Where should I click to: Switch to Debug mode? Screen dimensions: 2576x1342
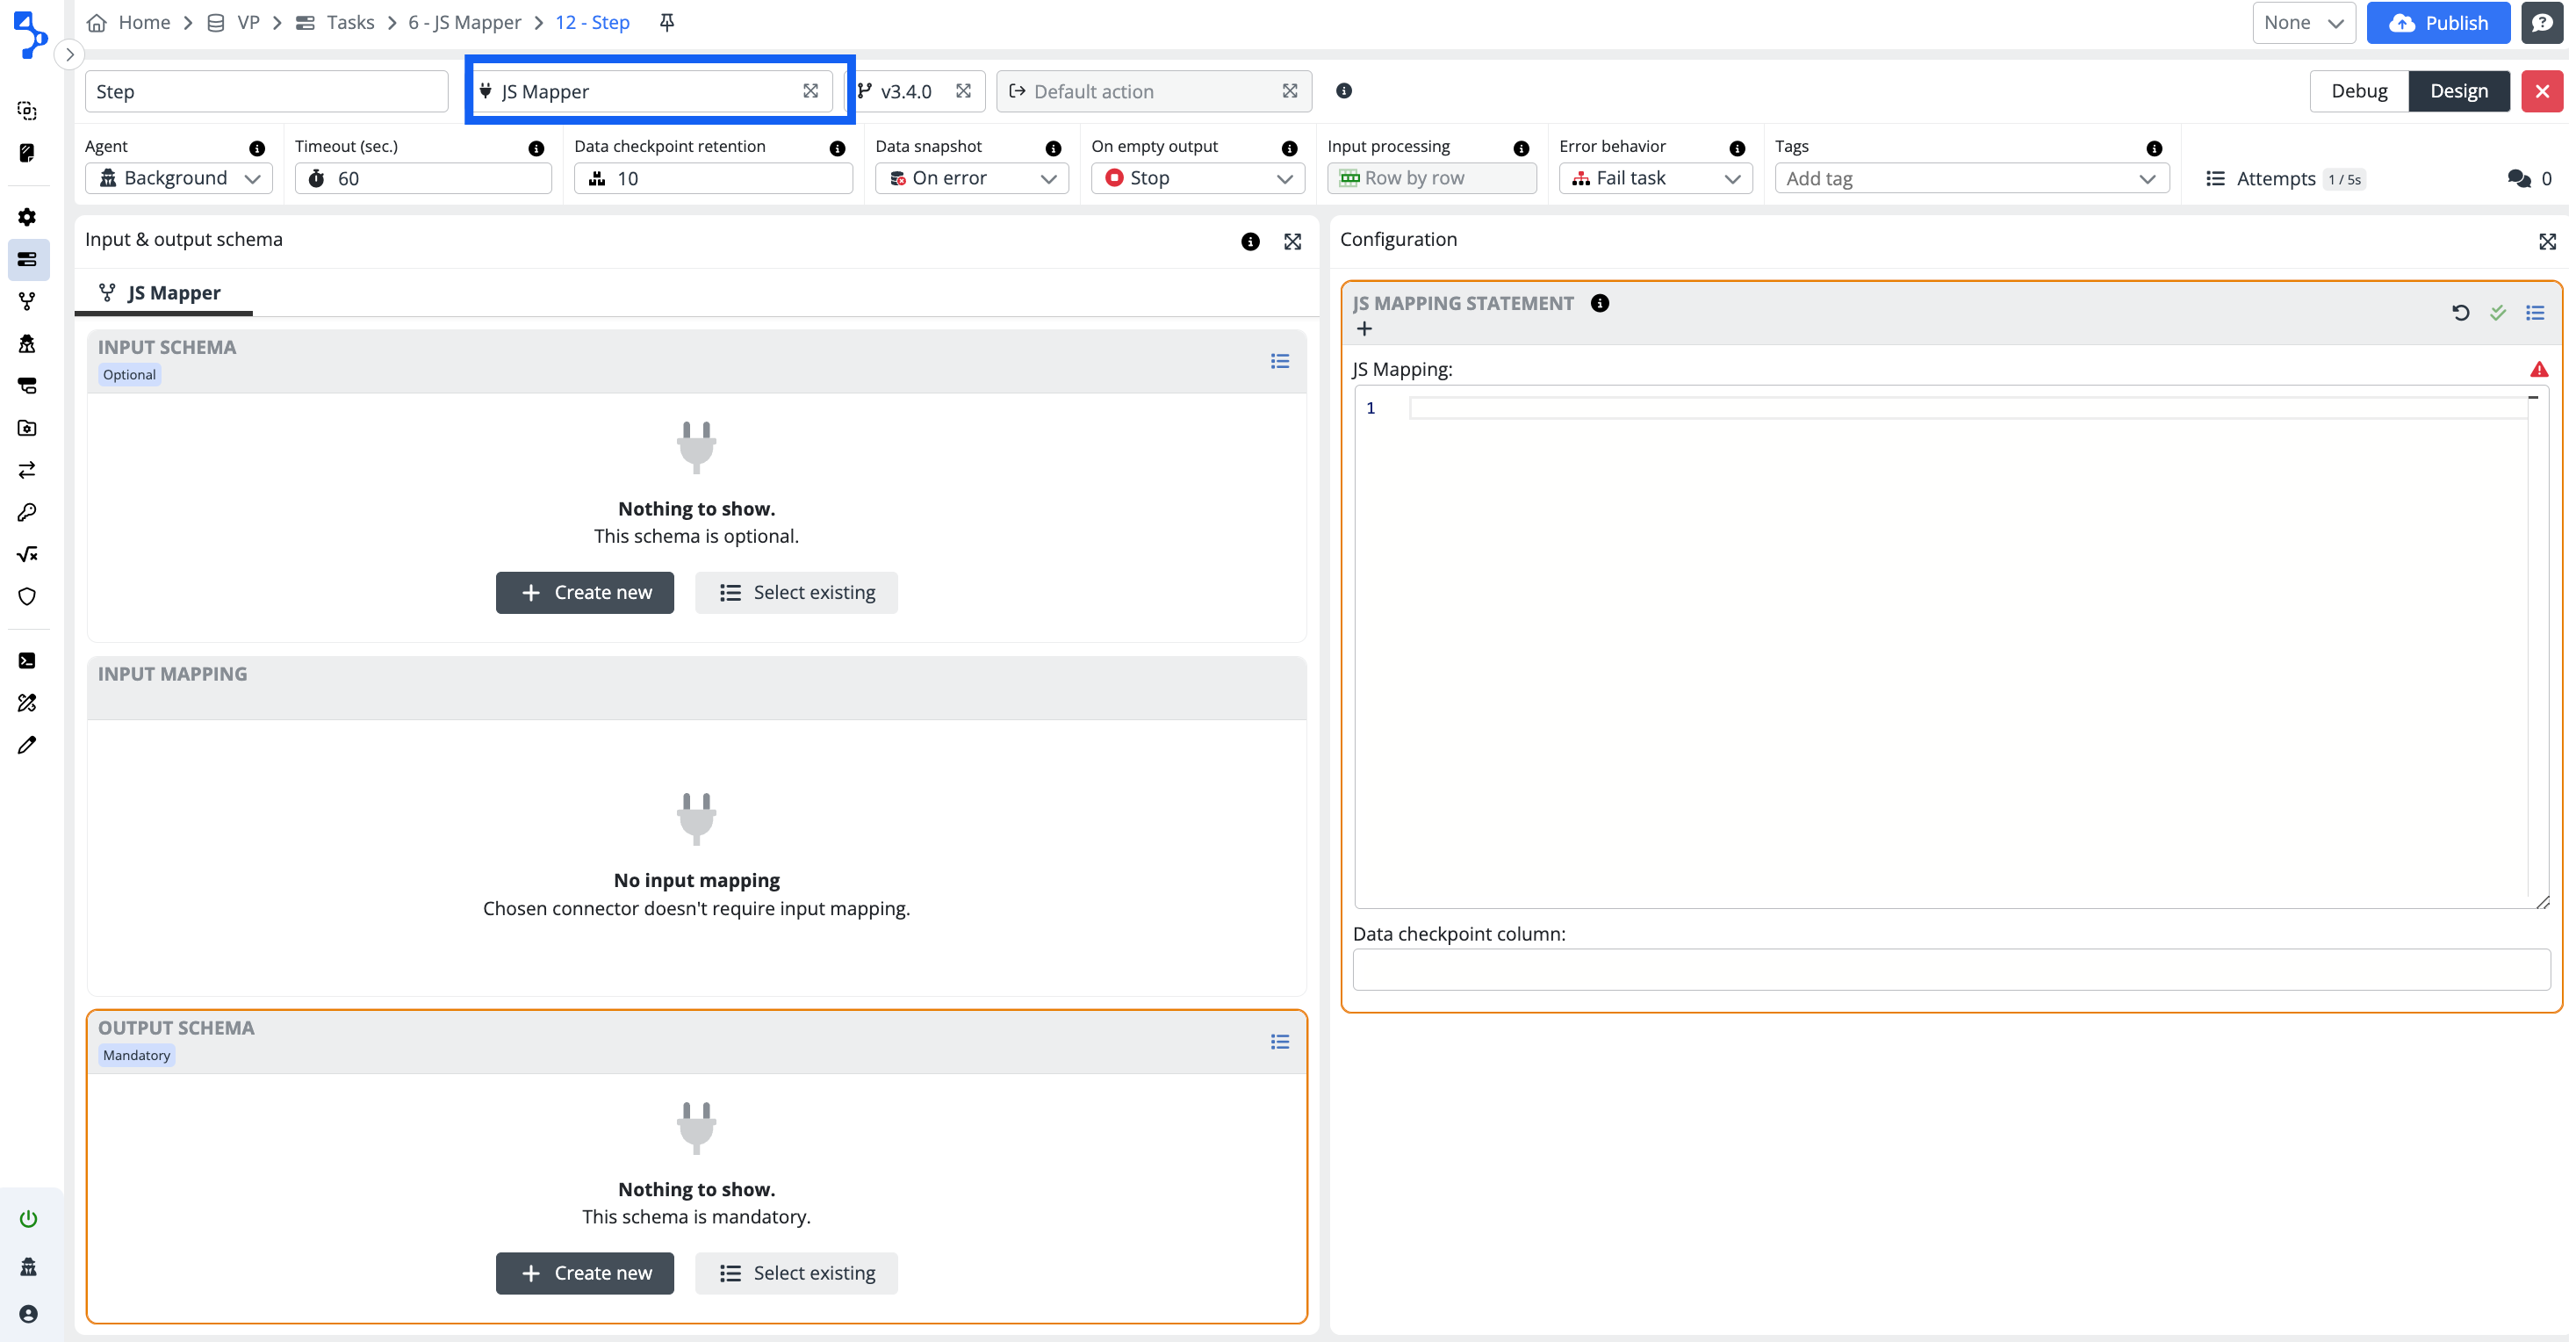(x=2358, y=91)
